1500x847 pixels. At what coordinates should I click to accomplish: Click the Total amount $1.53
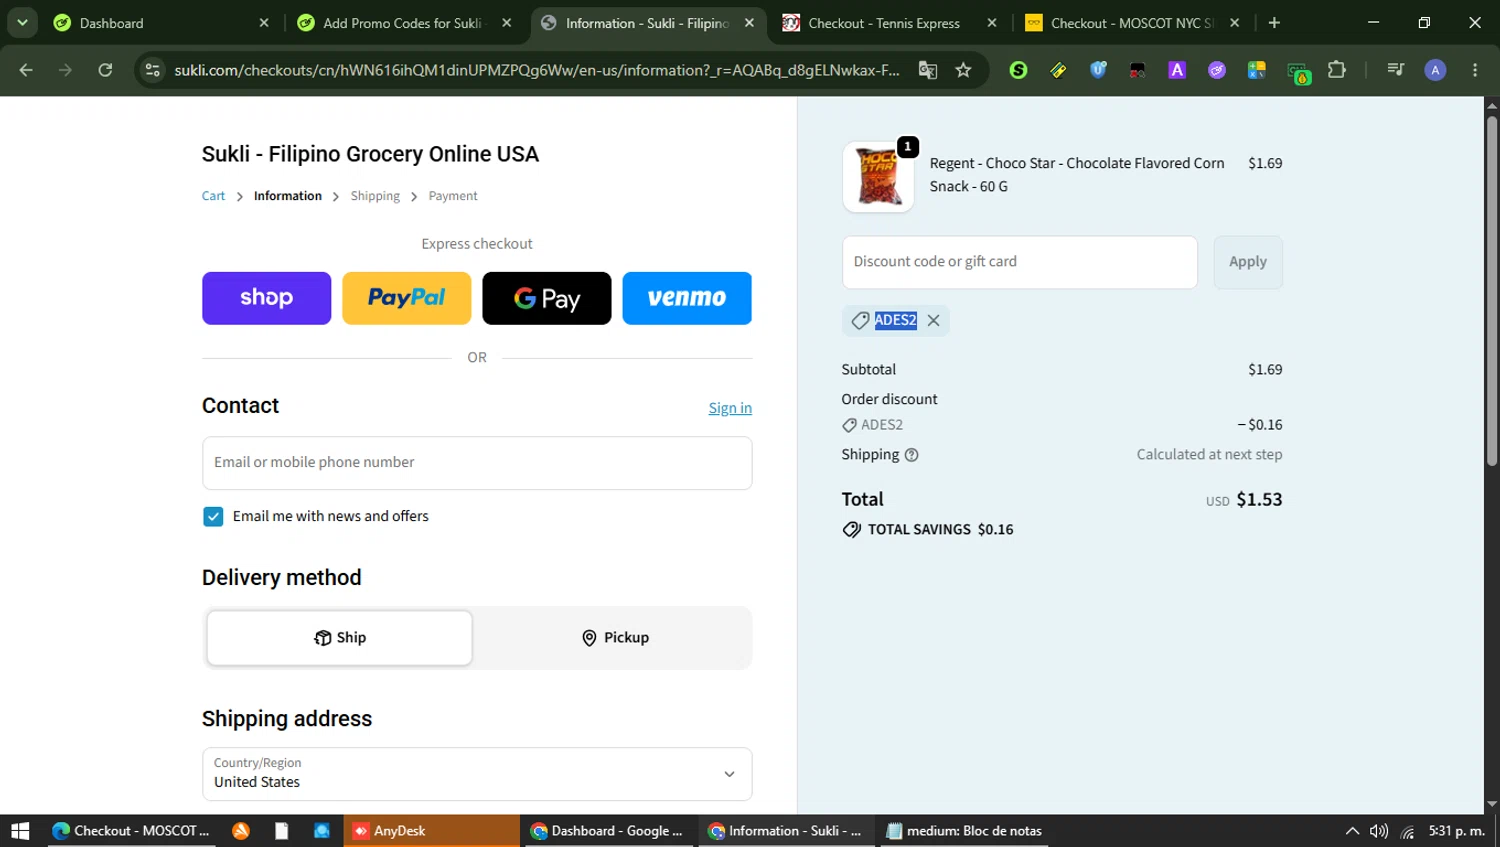point(1259,499)
